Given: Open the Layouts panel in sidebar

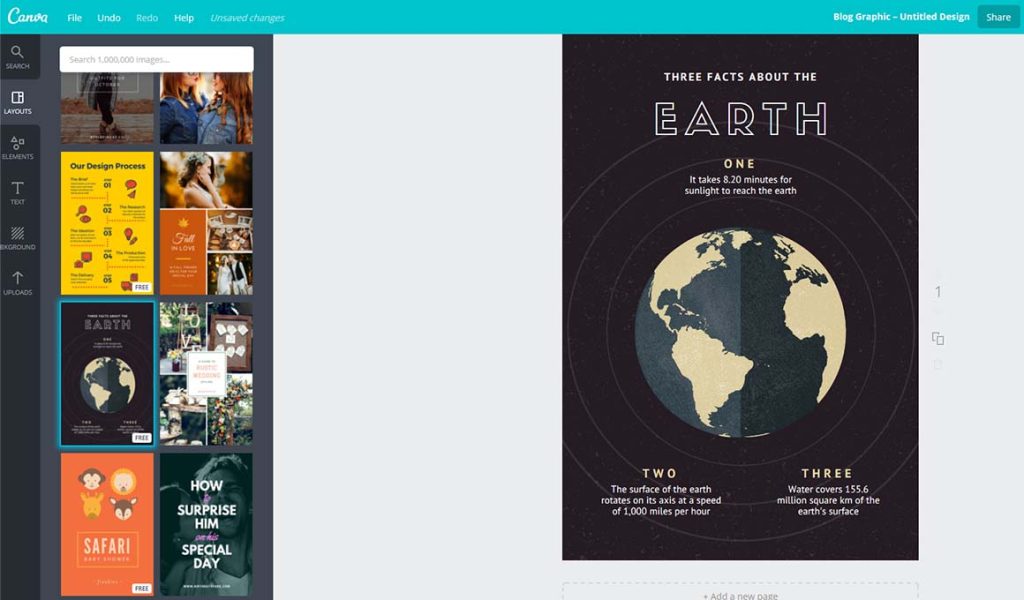Looking at the screenshot, I should click(18, 103).
